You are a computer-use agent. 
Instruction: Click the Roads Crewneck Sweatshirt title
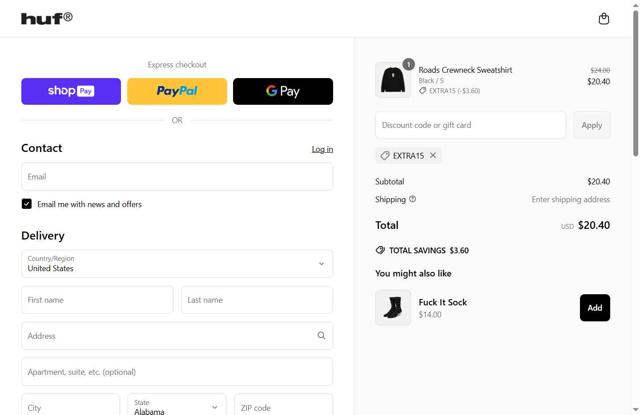click(x=465, y=70)
